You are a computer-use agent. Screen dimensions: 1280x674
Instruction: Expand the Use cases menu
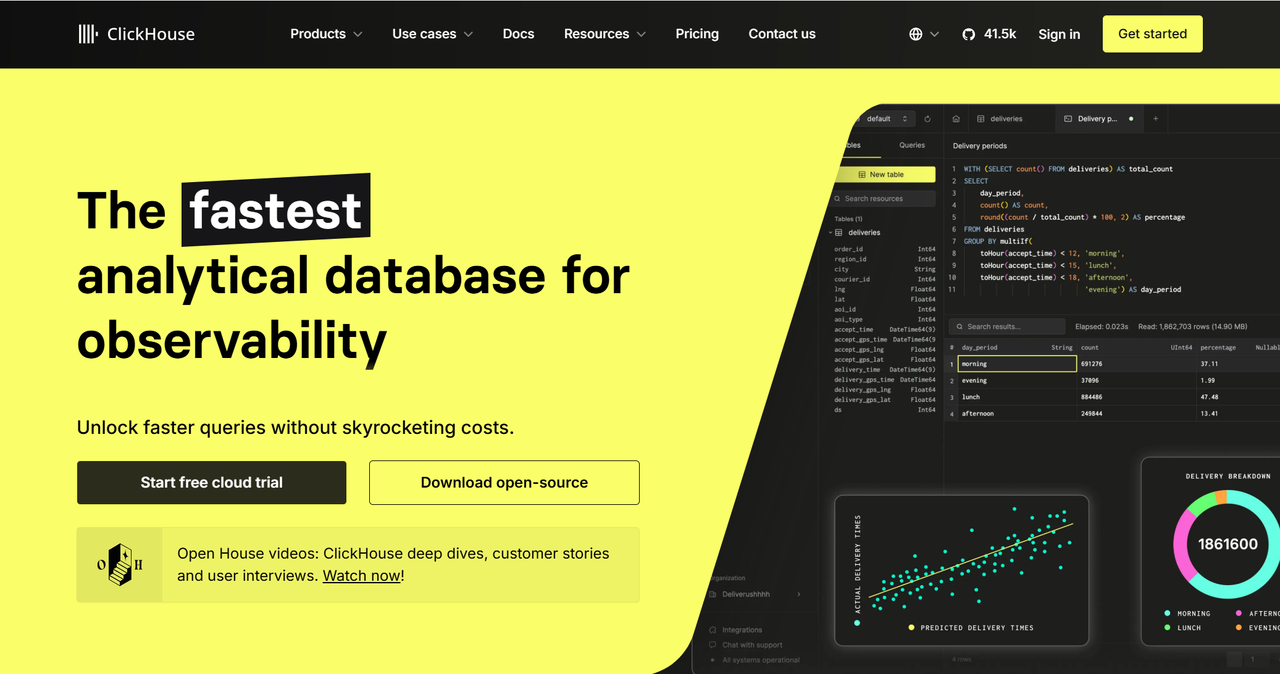(432, 34)
